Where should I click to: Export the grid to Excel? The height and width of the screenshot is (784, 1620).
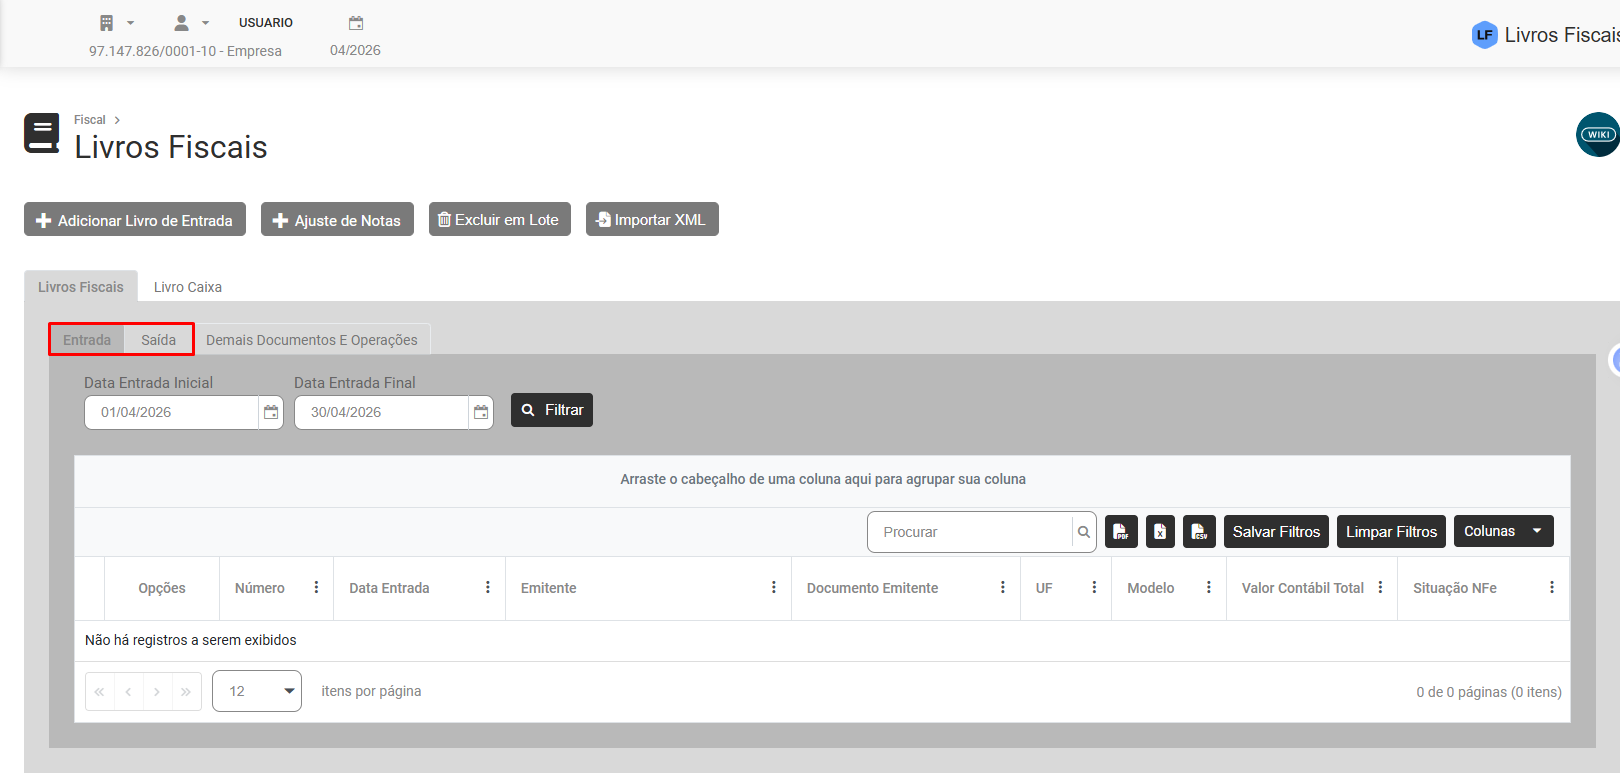coord(1160,532)
